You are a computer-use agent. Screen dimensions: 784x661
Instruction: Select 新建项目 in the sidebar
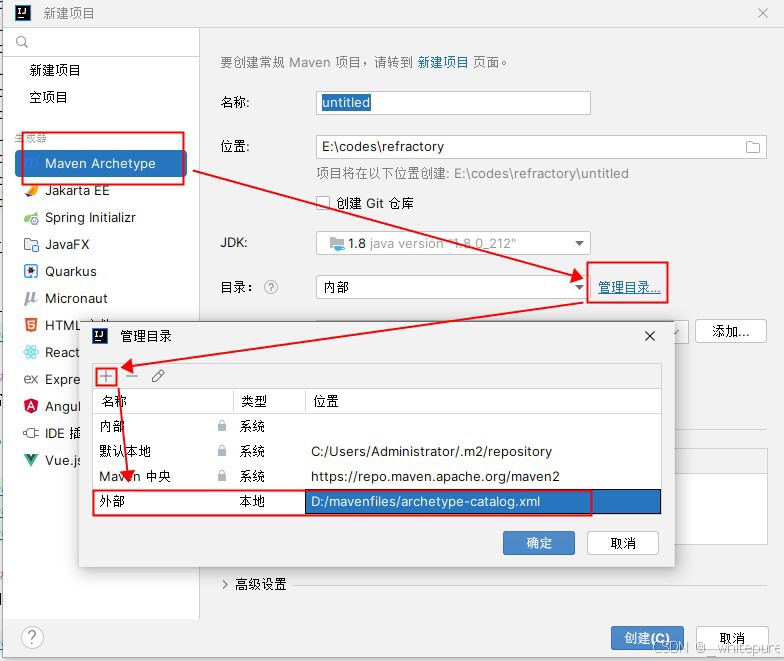tap(55, 70)
